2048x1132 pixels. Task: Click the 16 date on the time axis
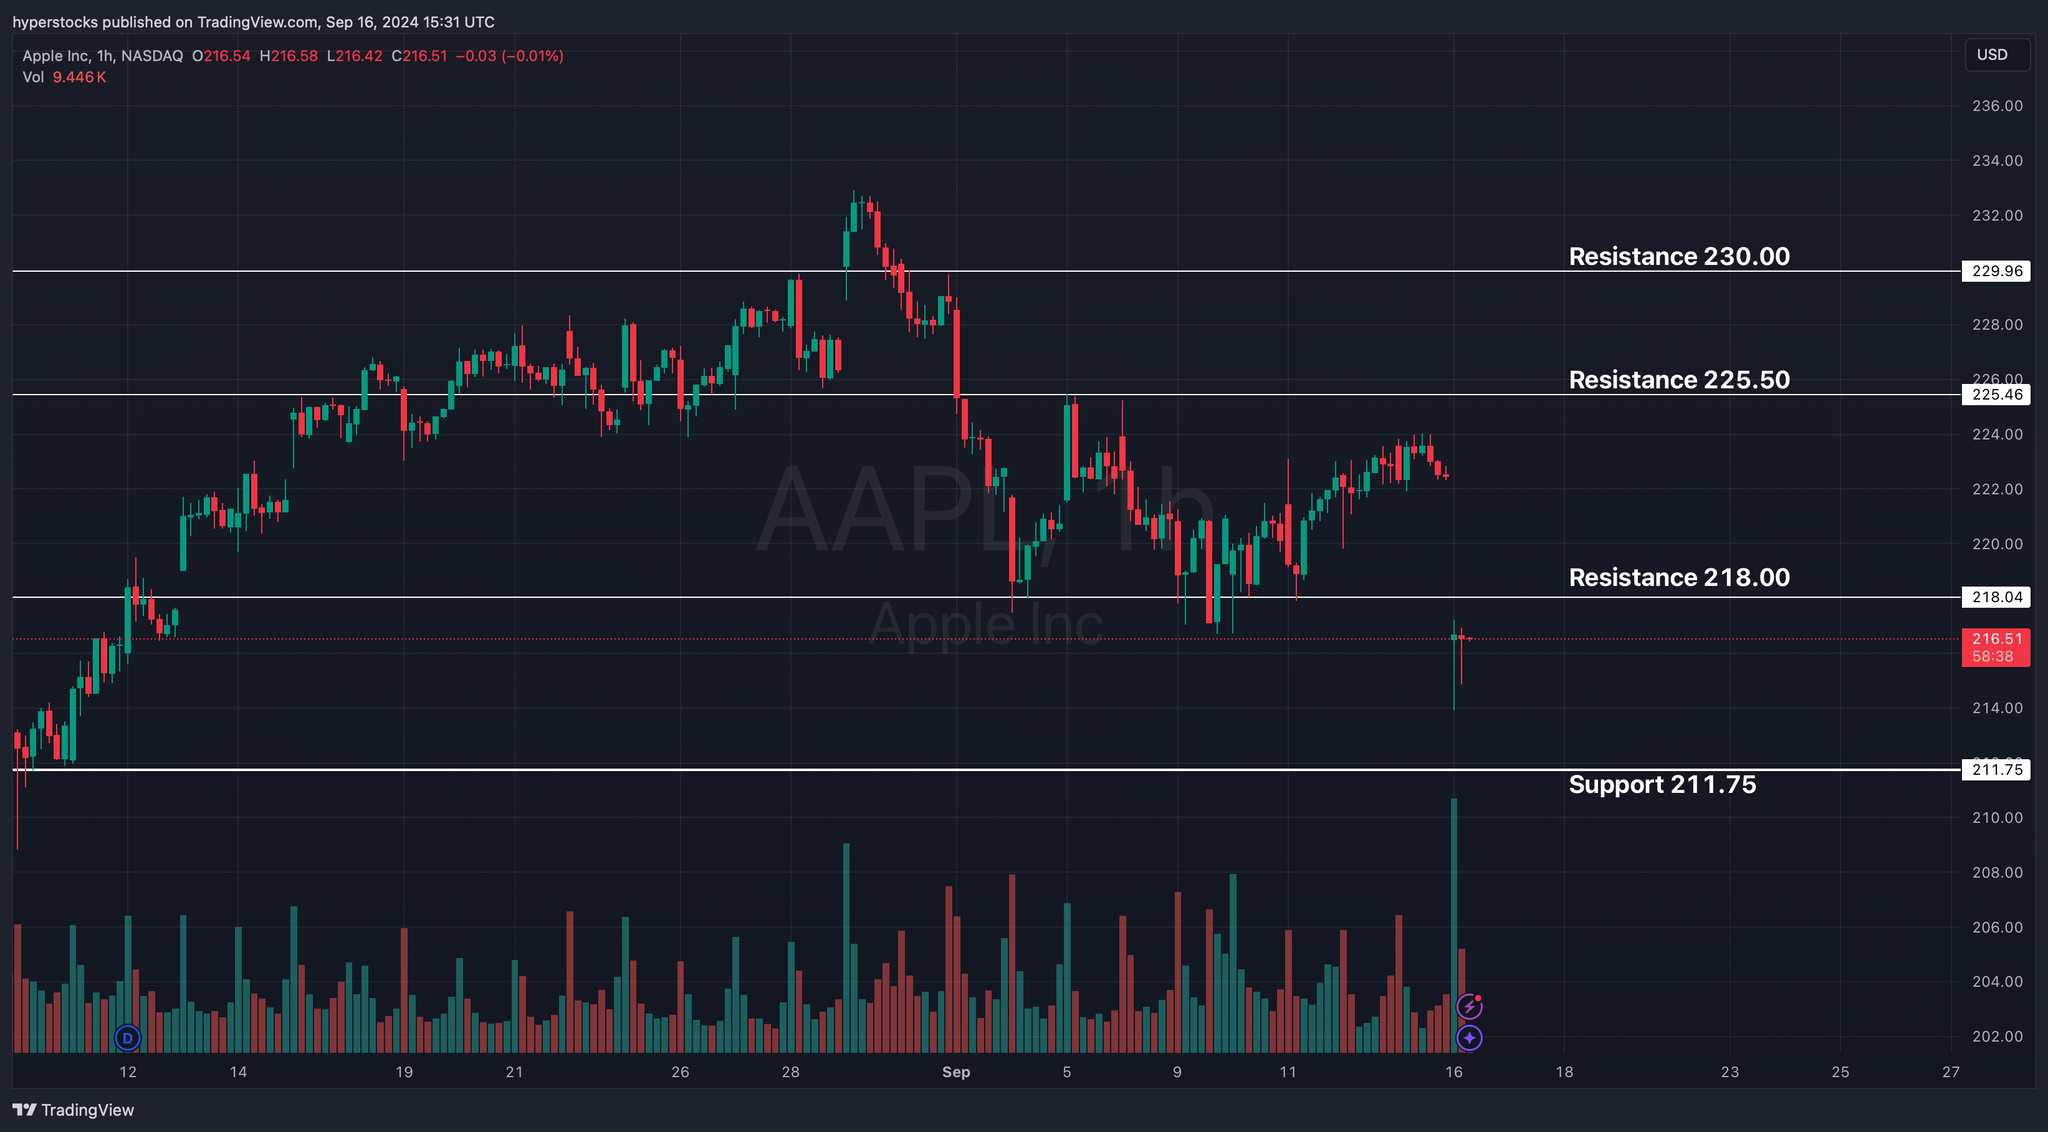coord(1454,1072)
